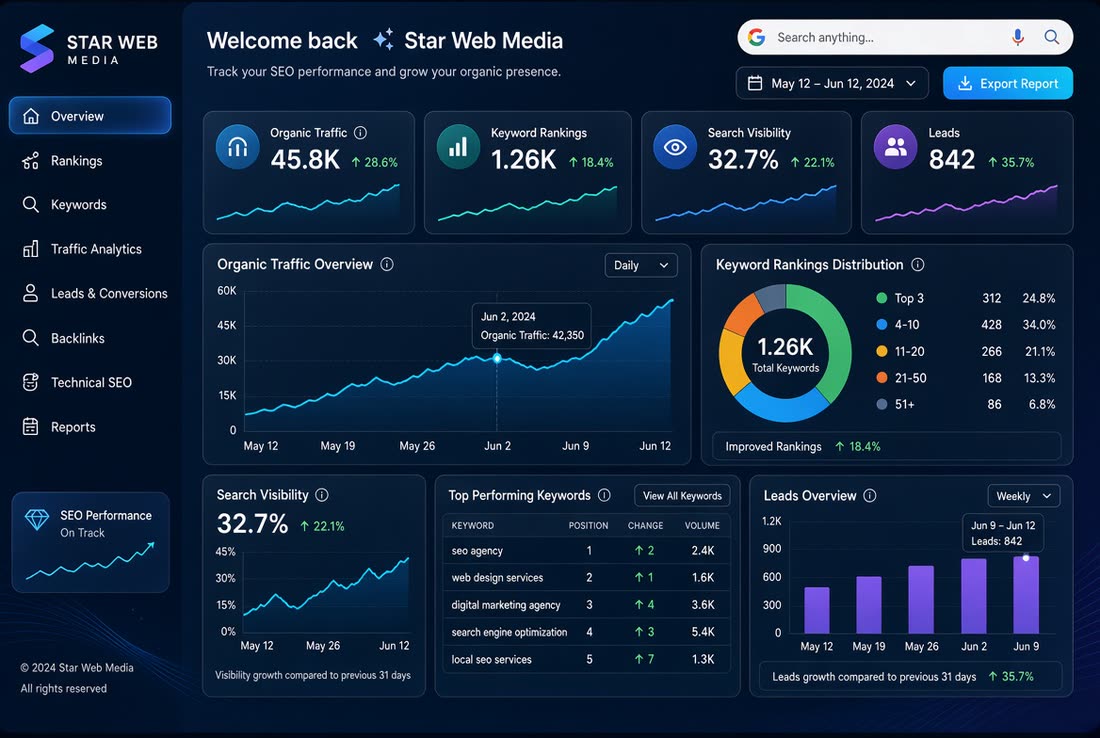Click the Jun 2 data point marker on traffic chart
Screen dimensions: 1100x738
tap(497, 358)
